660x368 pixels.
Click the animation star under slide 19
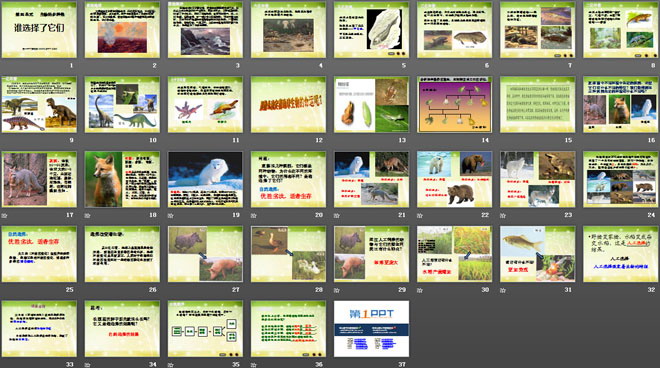170,215
